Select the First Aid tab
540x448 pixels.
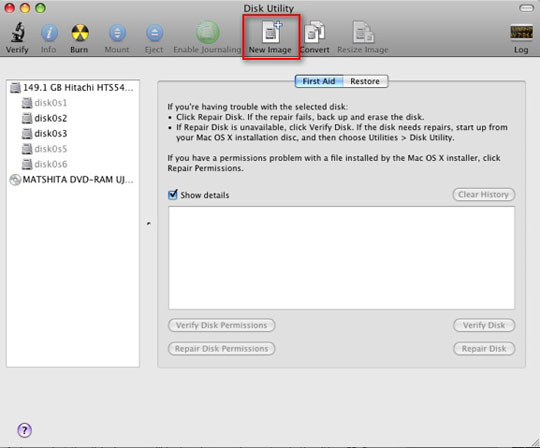(x=319, y=81)
